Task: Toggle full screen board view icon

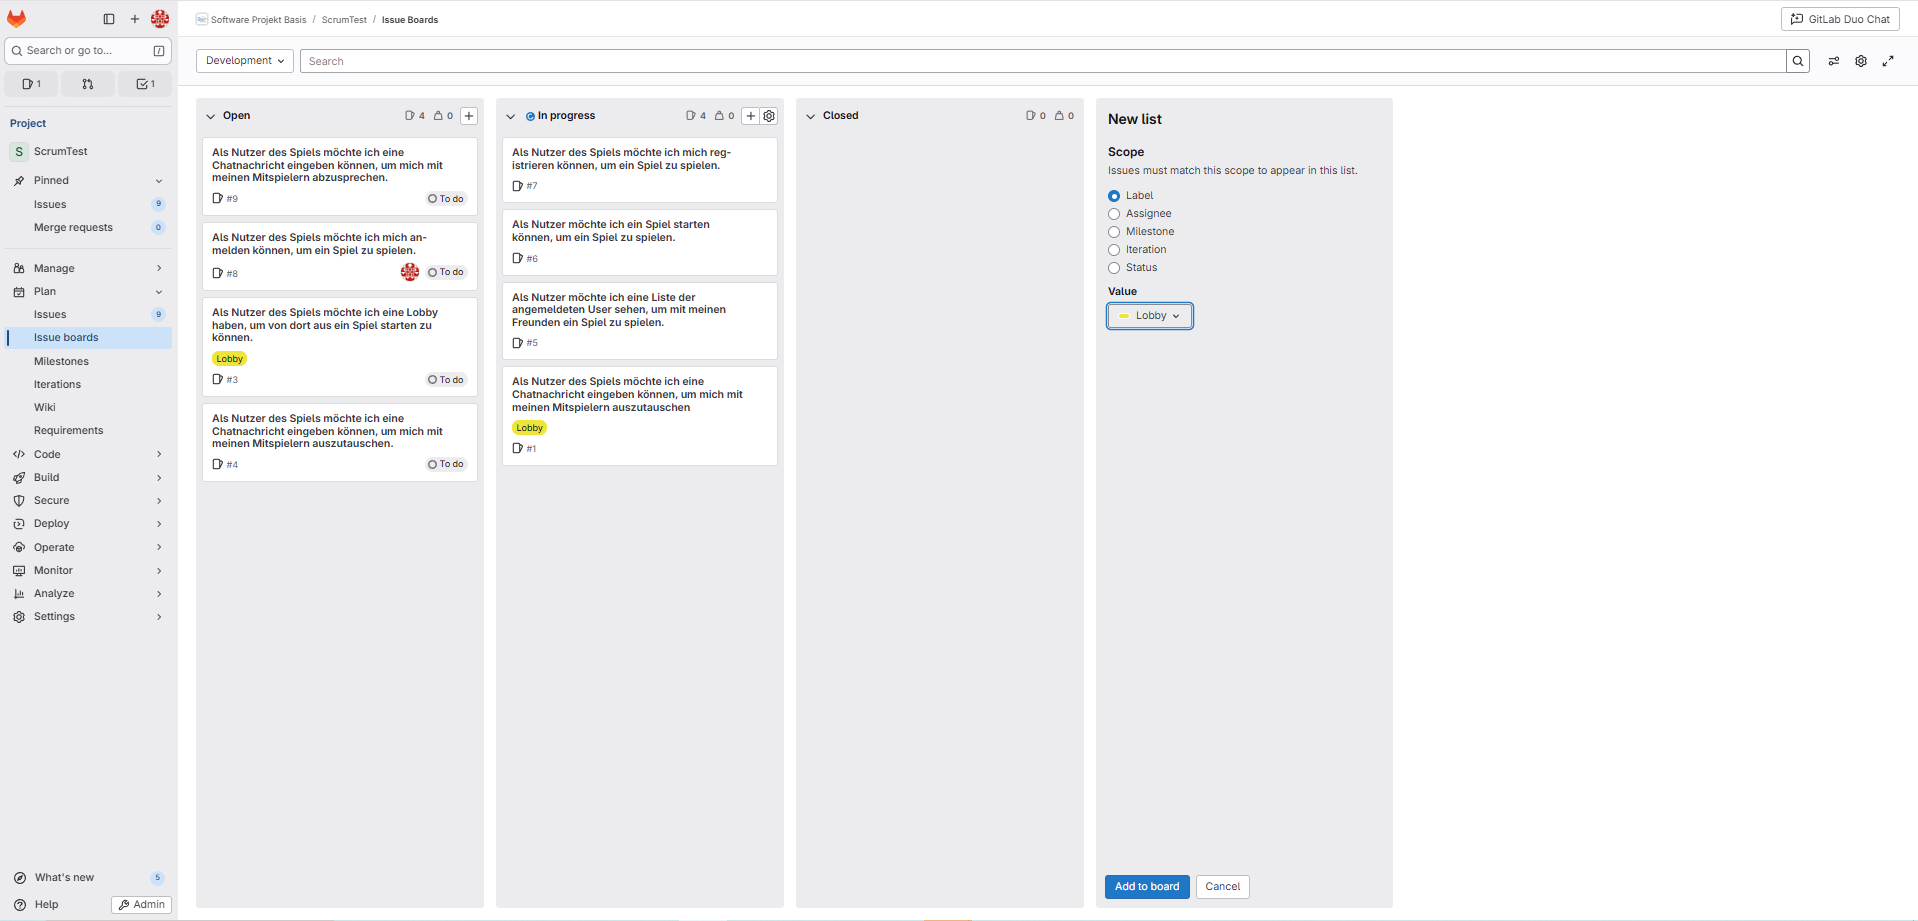Action: (x=1888, y=61)
